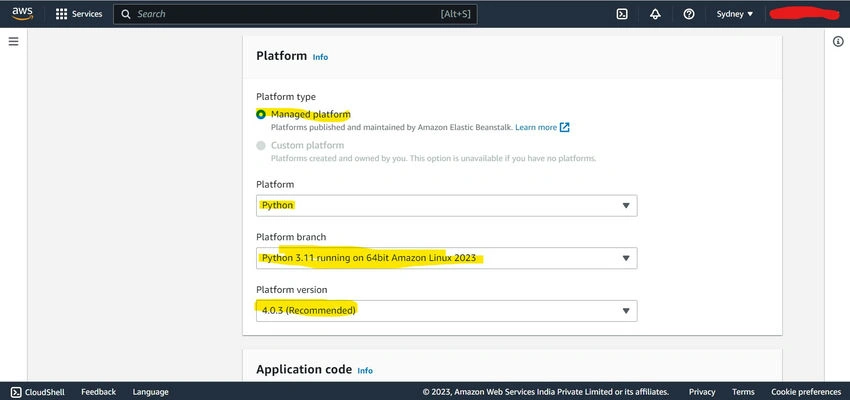Open the Sydney region selector
This screenshot has width=850, height=400.
(735, 14)
